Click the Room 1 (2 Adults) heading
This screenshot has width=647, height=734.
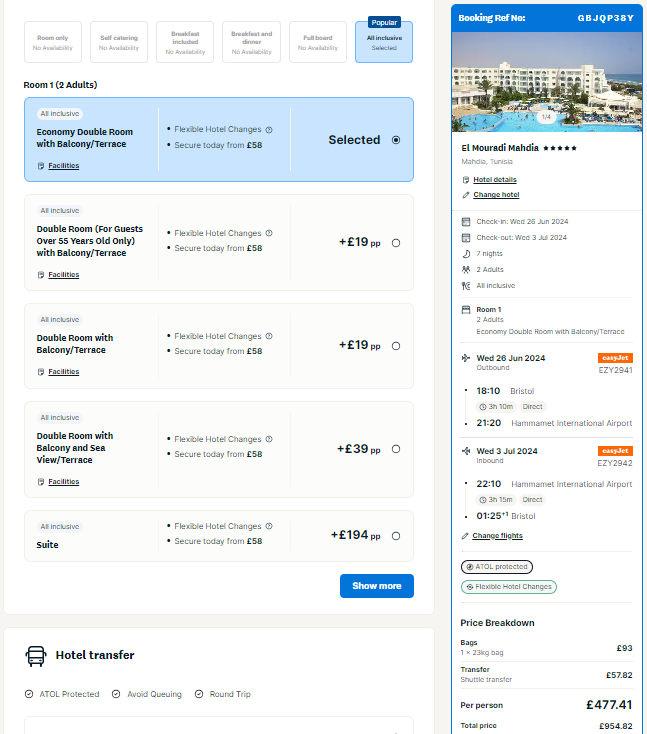(60, 85)
